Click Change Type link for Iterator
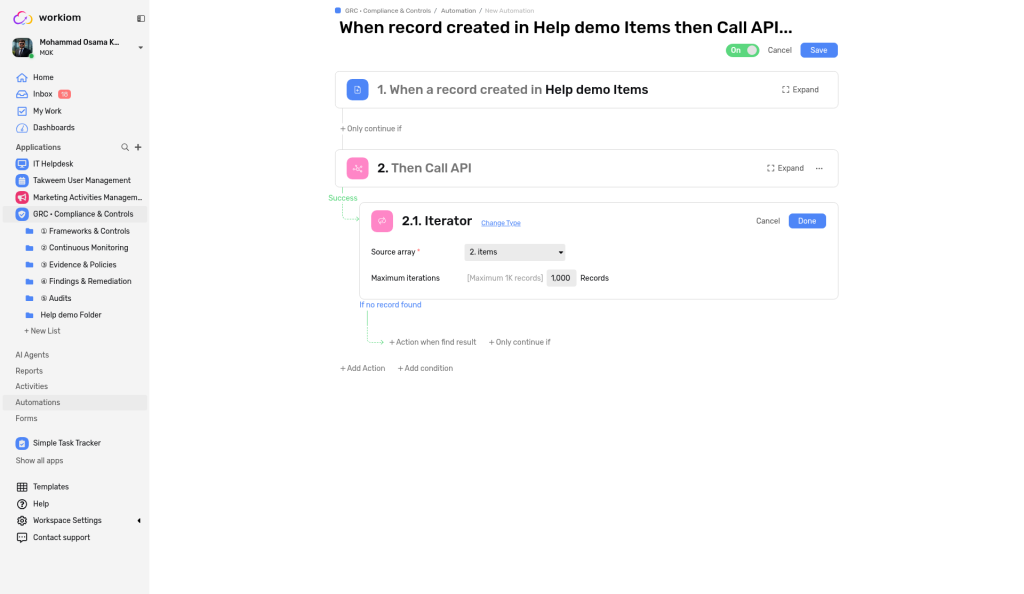1024x594 pixels. tap(501, 223)
